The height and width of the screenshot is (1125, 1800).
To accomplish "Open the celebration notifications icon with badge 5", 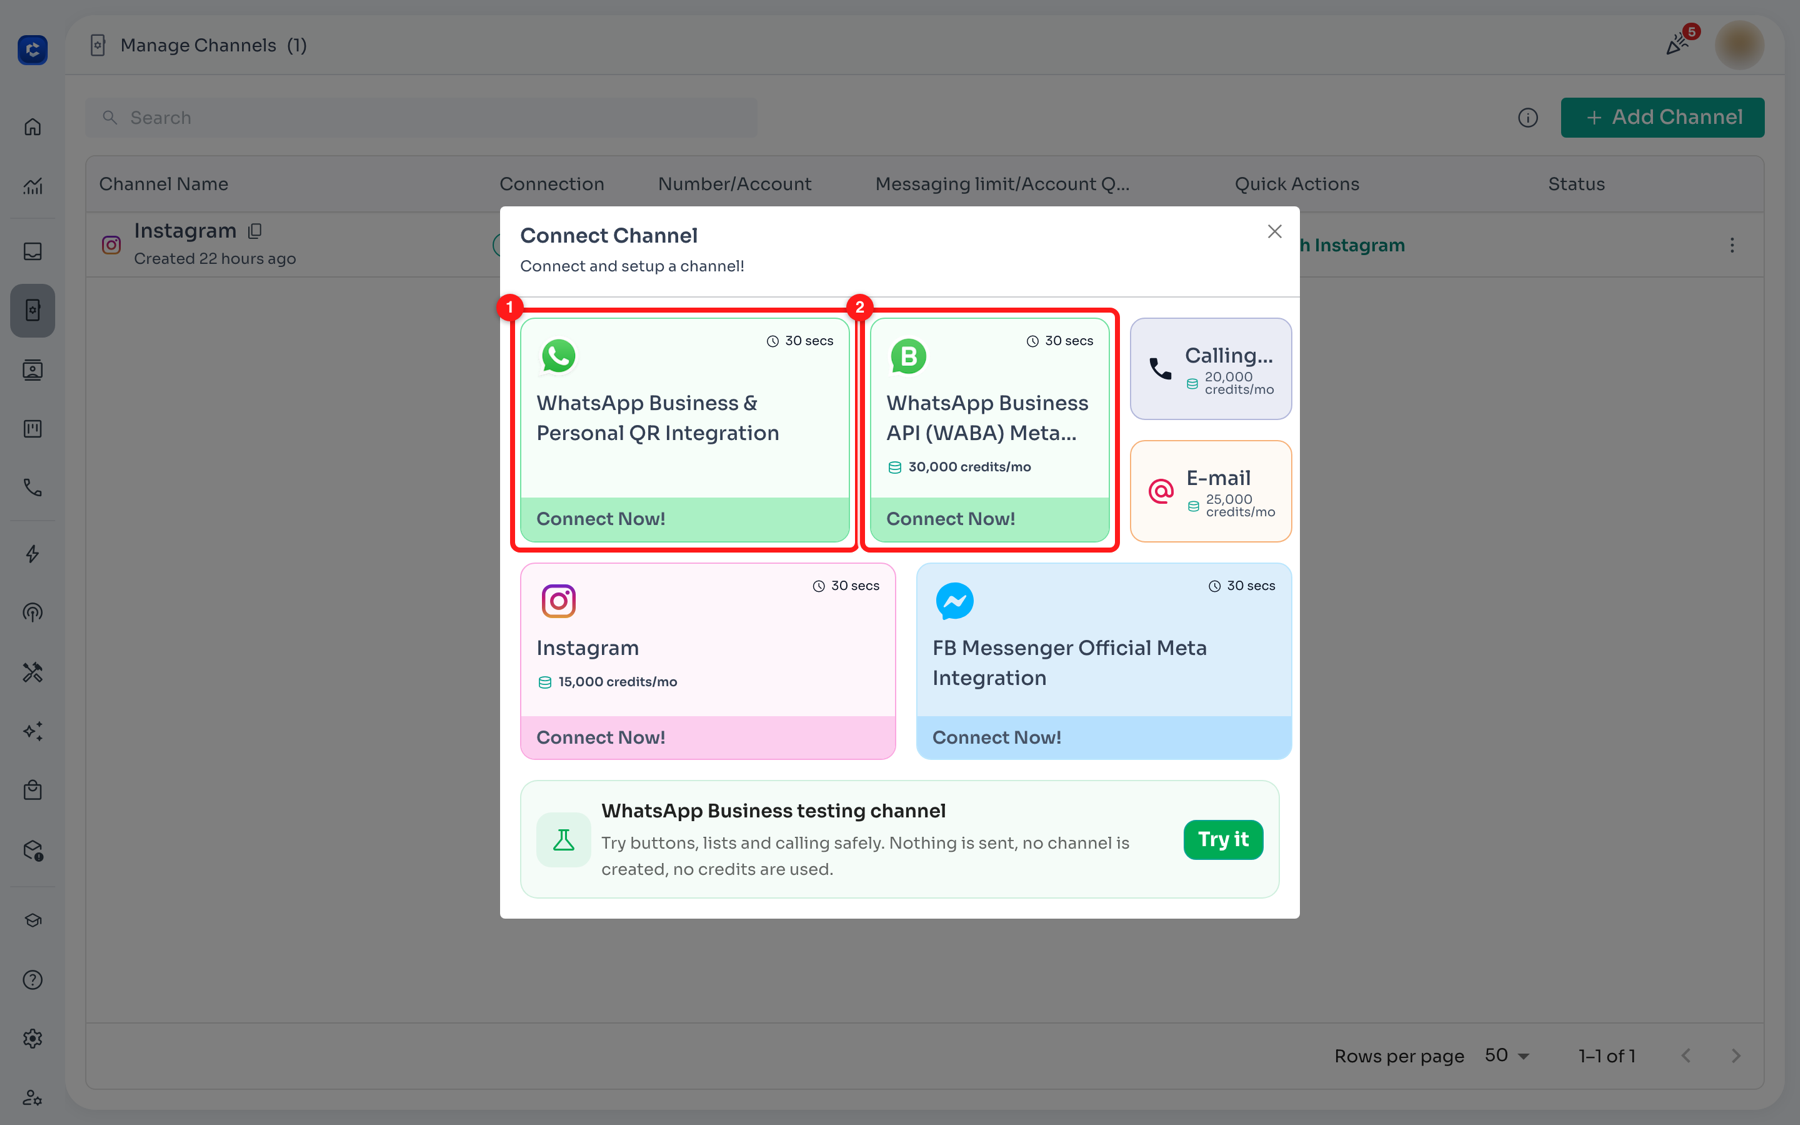I will pos(1680,43).
